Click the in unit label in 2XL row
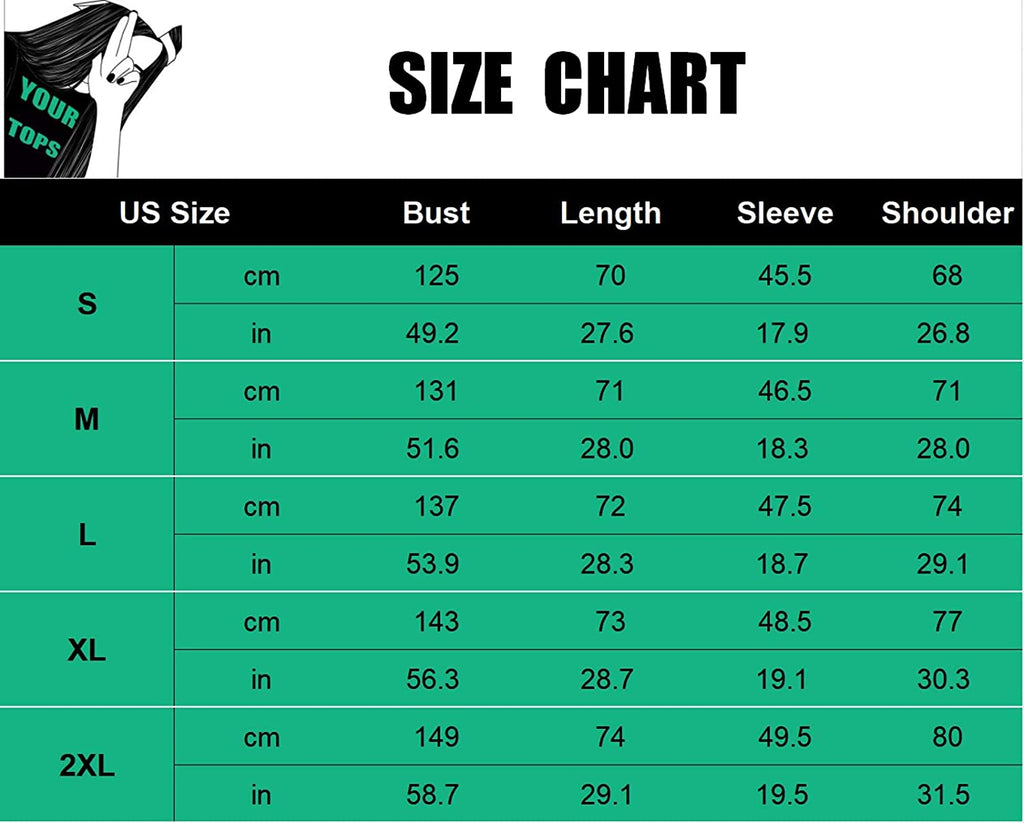The image size is (1024, 823). 261,796
